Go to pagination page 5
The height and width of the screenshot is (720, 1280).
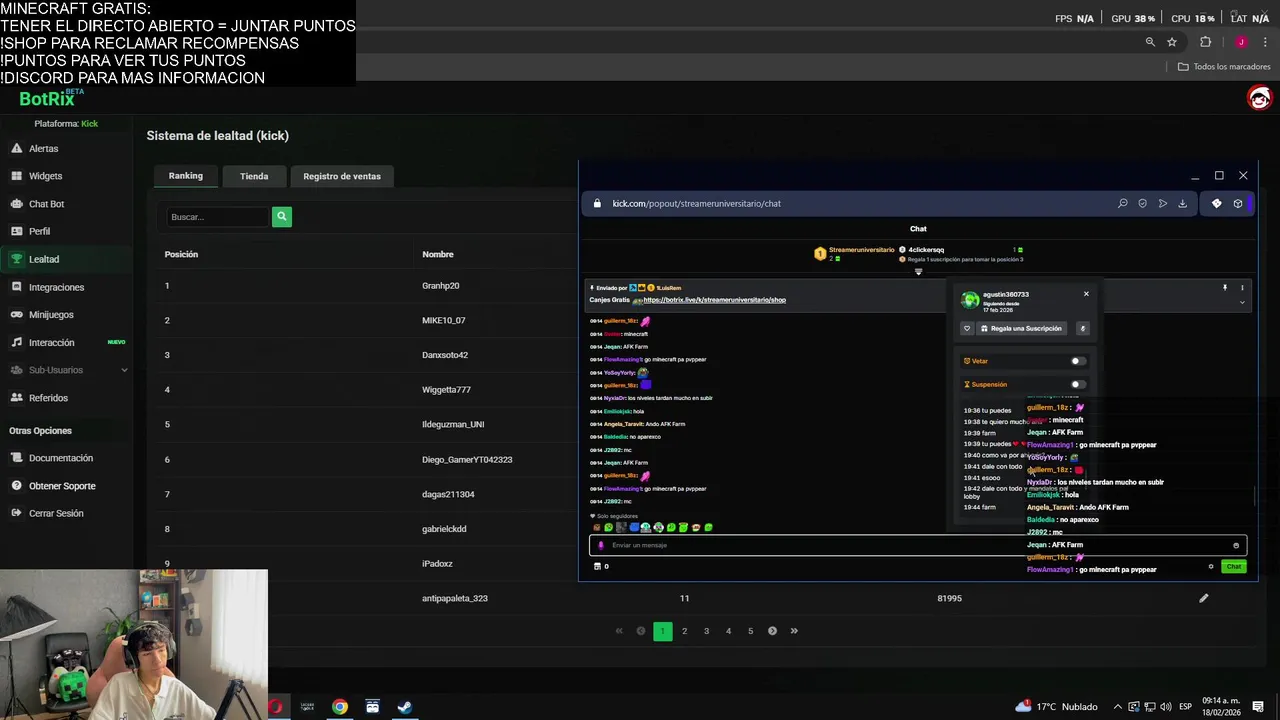pos(750,631)
